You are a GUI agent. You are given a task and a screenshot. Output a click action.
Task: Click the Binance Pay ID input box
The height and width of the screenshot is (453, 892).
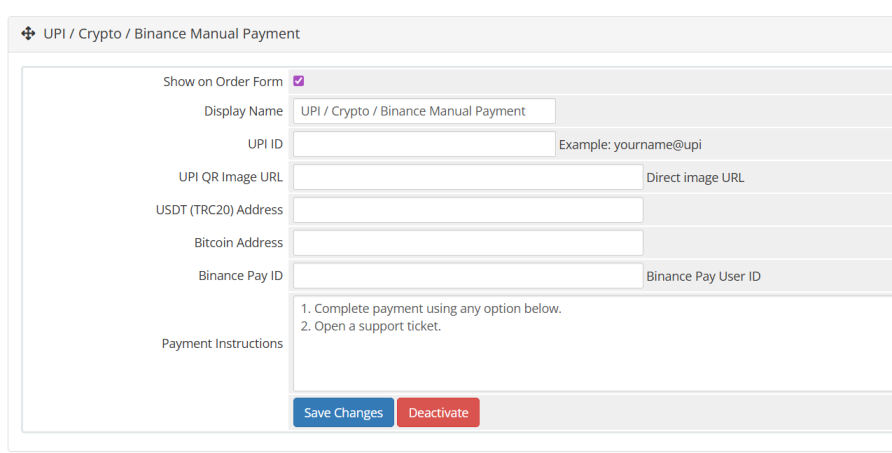coord(468,276)
